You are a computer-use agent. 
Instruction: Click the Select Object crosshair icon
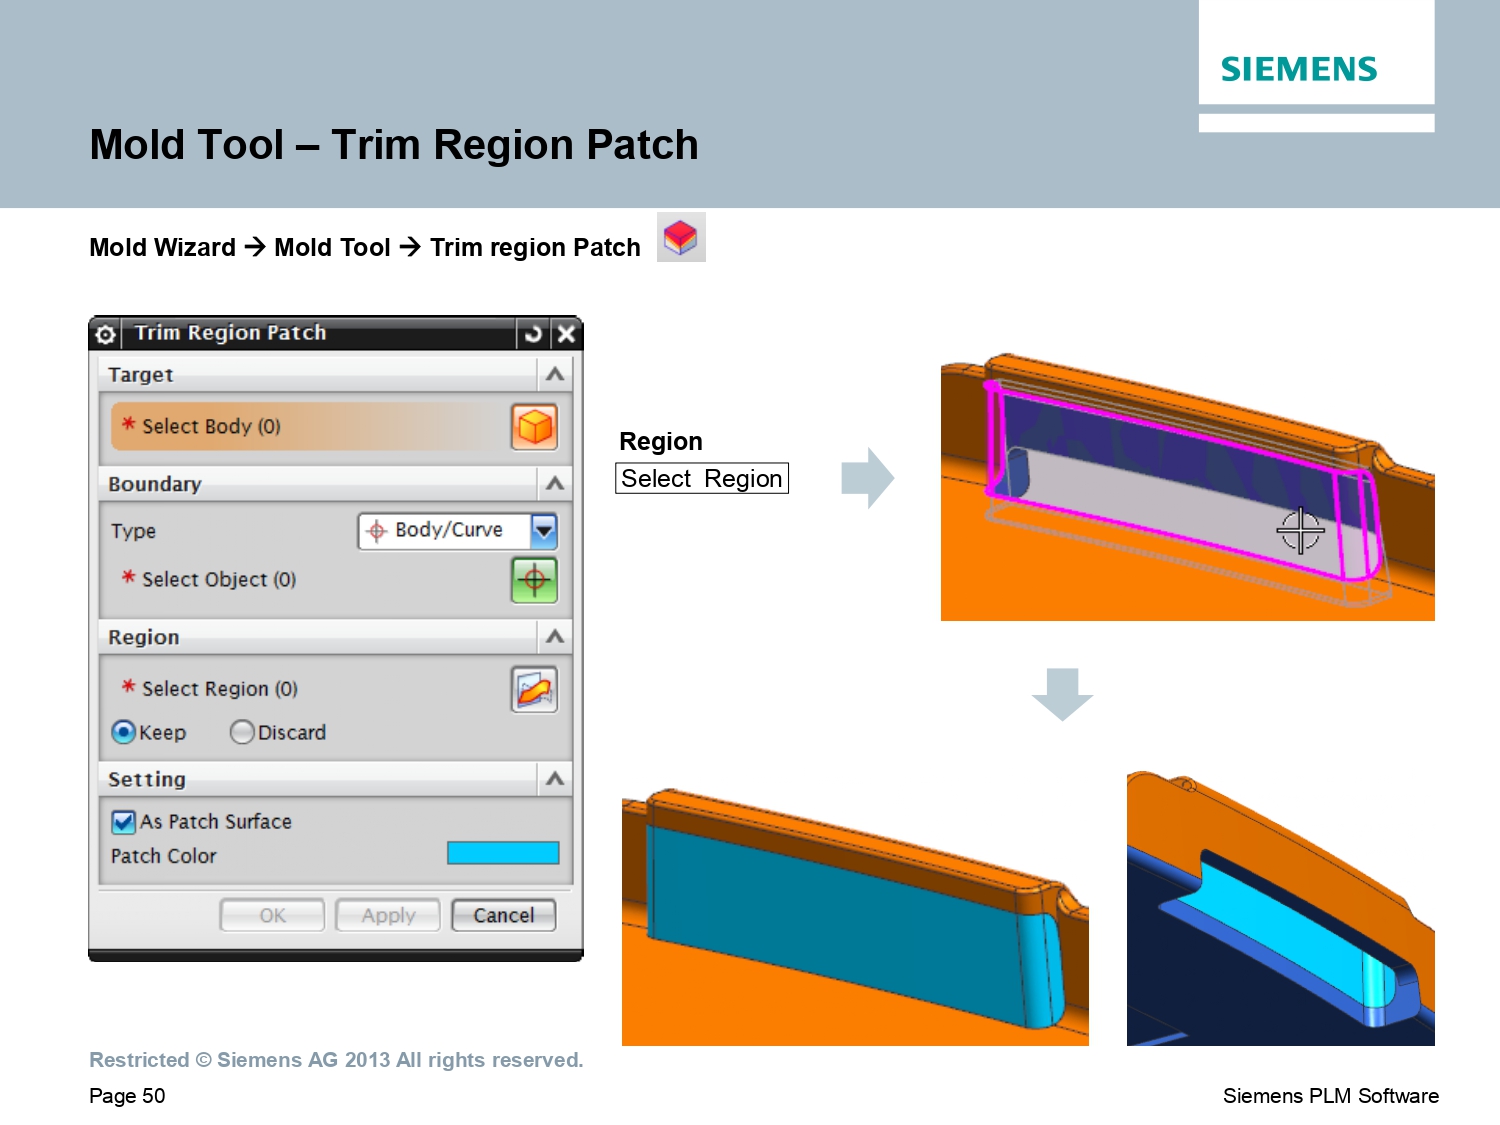coord(535,580)
